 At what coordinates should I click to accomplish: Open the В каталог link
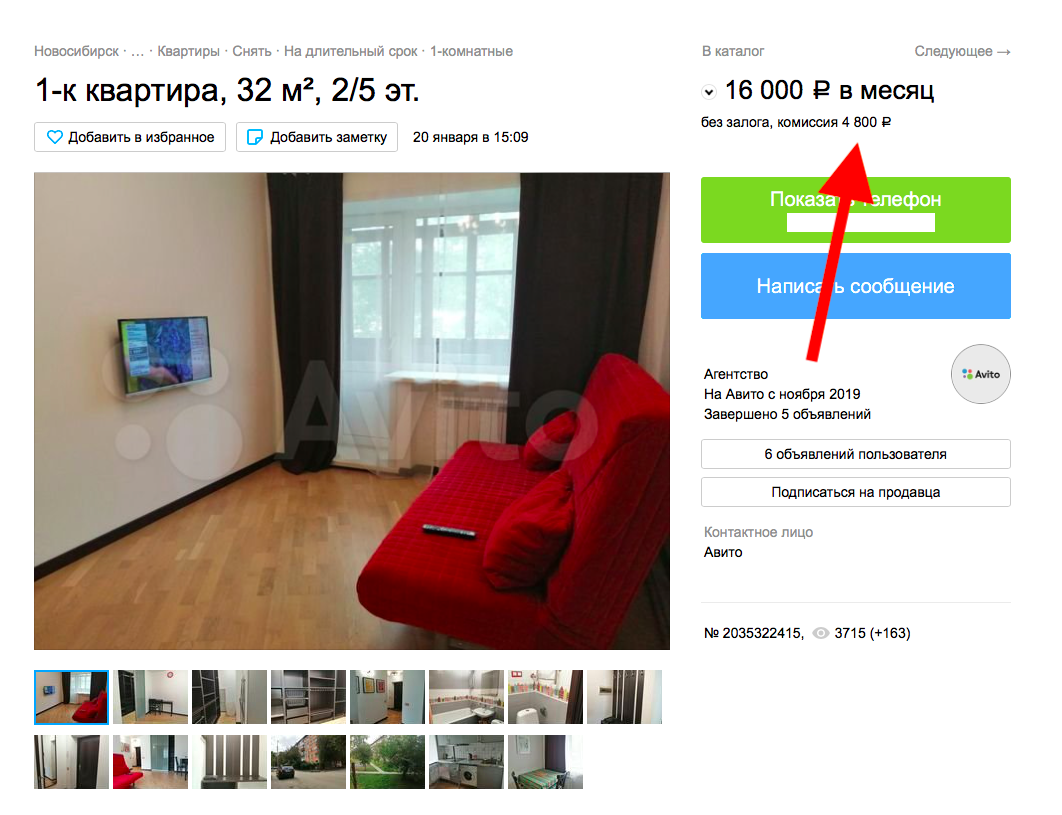(x=733, y=51)
